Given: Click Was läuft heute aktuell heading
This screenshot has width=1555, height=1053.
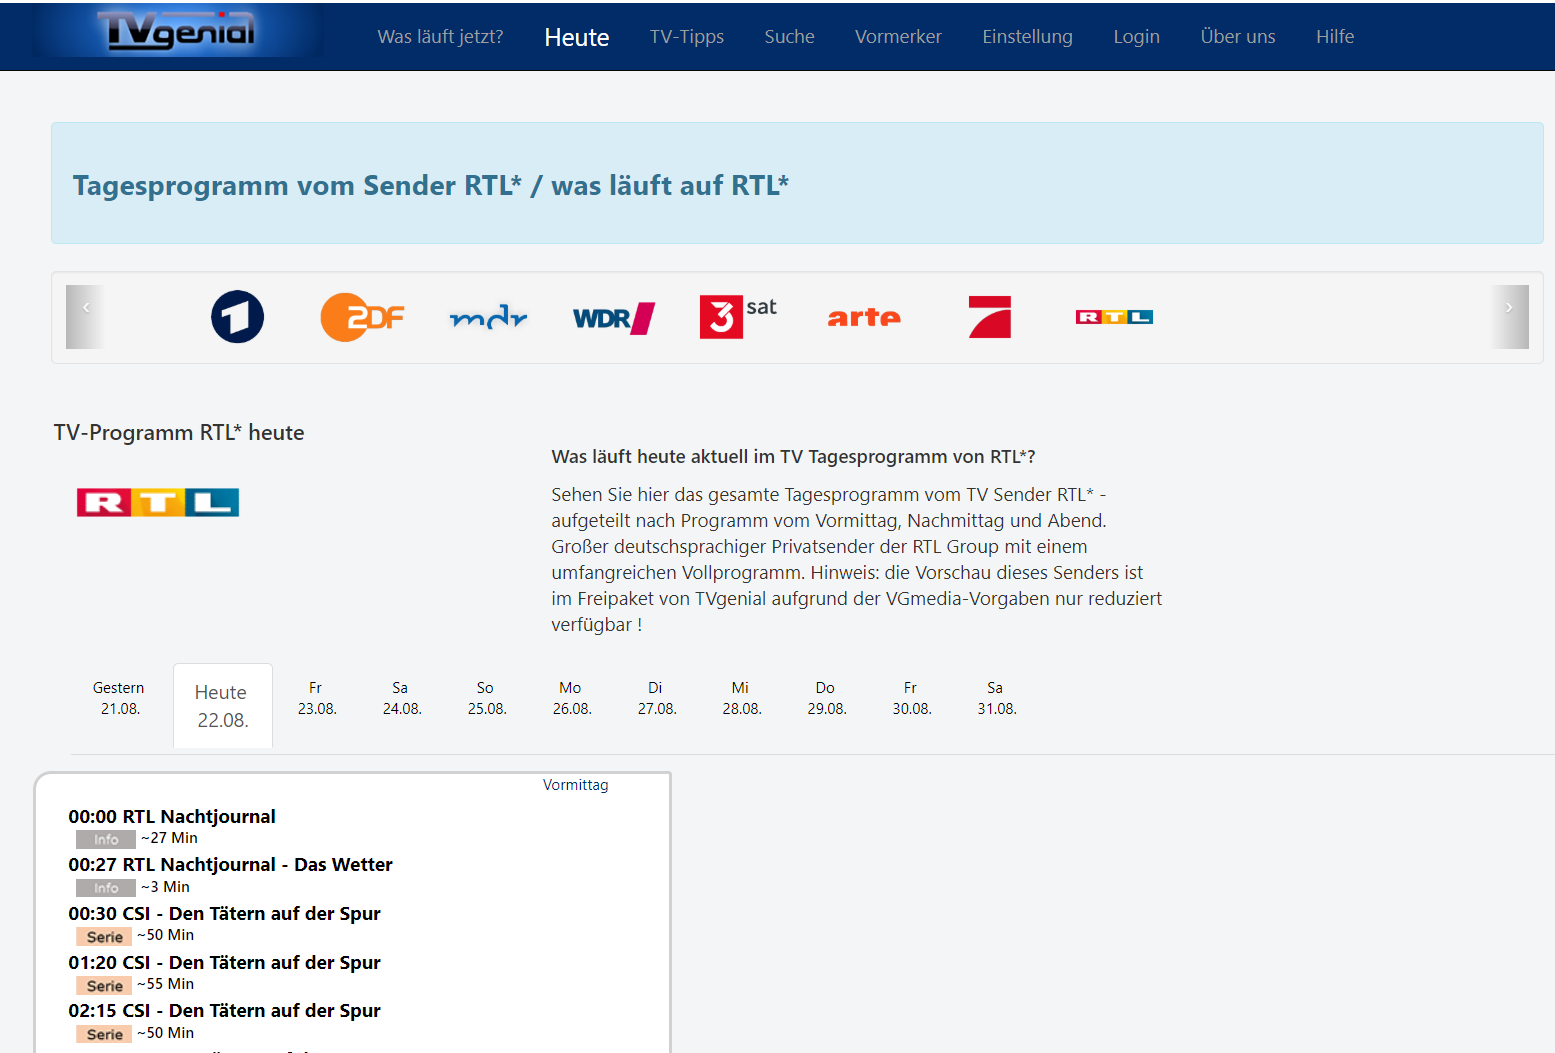Looking at the screenshot, I should point(793,457).
